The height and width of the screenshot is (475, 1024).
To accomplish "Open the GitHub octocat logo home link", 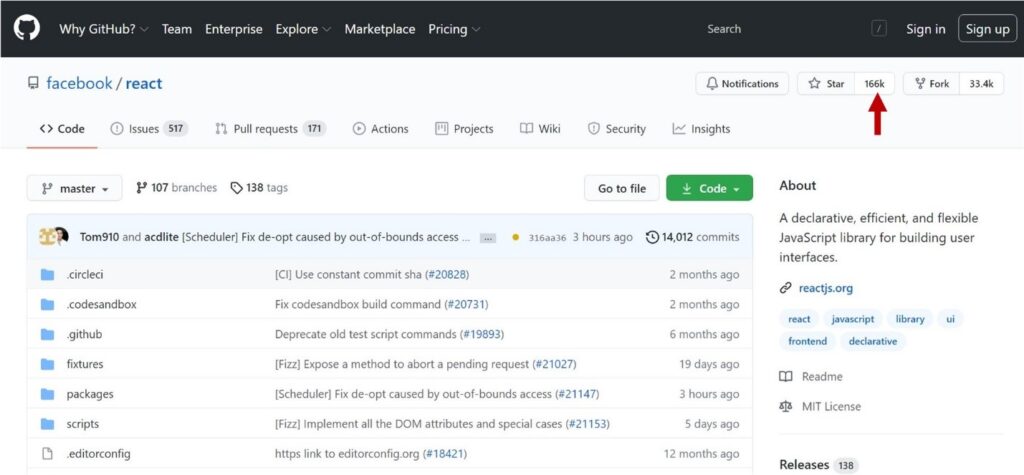I will click(27, 28).
